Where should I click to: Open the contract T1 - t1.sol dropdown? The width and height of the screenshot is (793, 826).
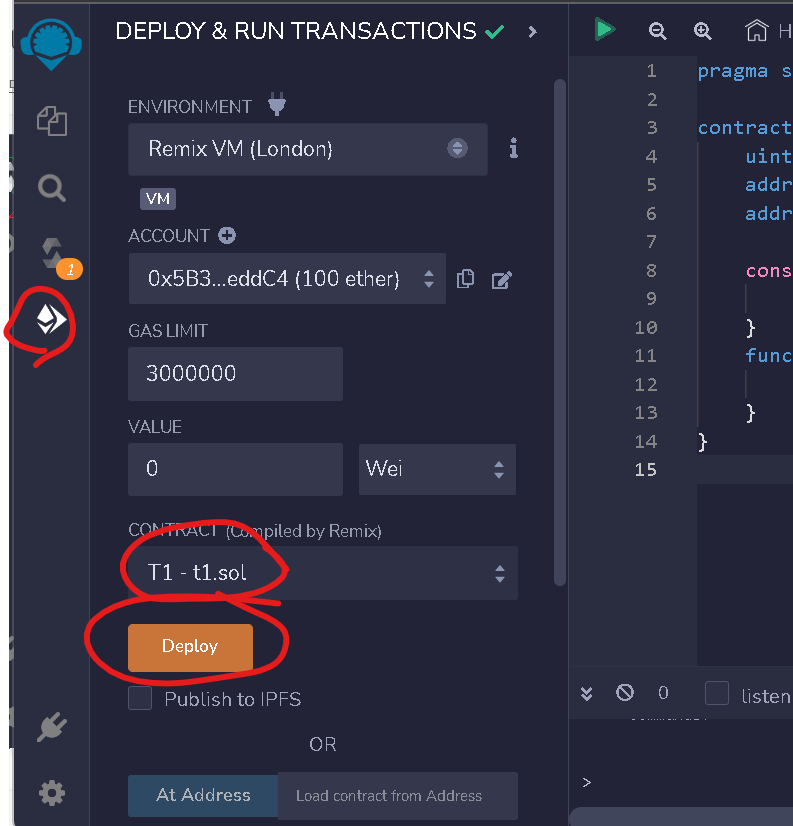pos(323,573)
